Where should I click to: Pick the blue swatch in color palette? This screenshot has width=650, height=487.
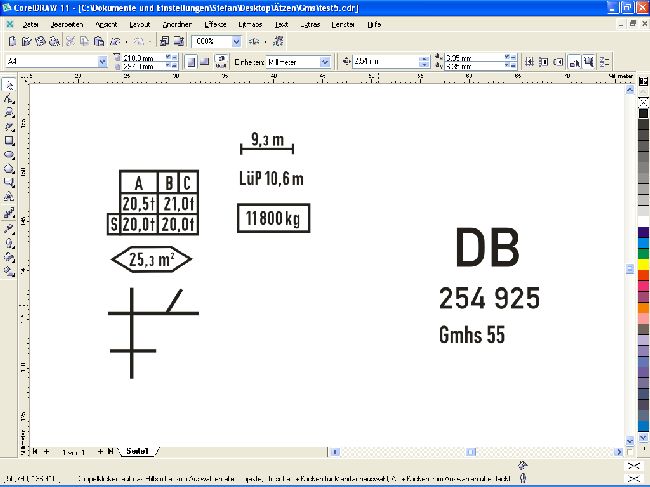(x=642, y=243)
